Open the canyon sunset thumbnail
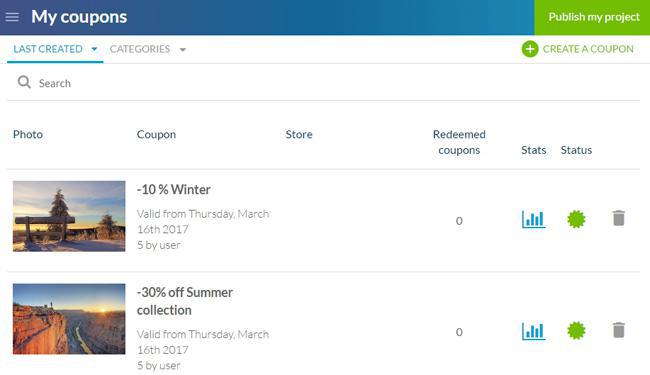This screenshot has height=375, width=650. coord(69,319)
